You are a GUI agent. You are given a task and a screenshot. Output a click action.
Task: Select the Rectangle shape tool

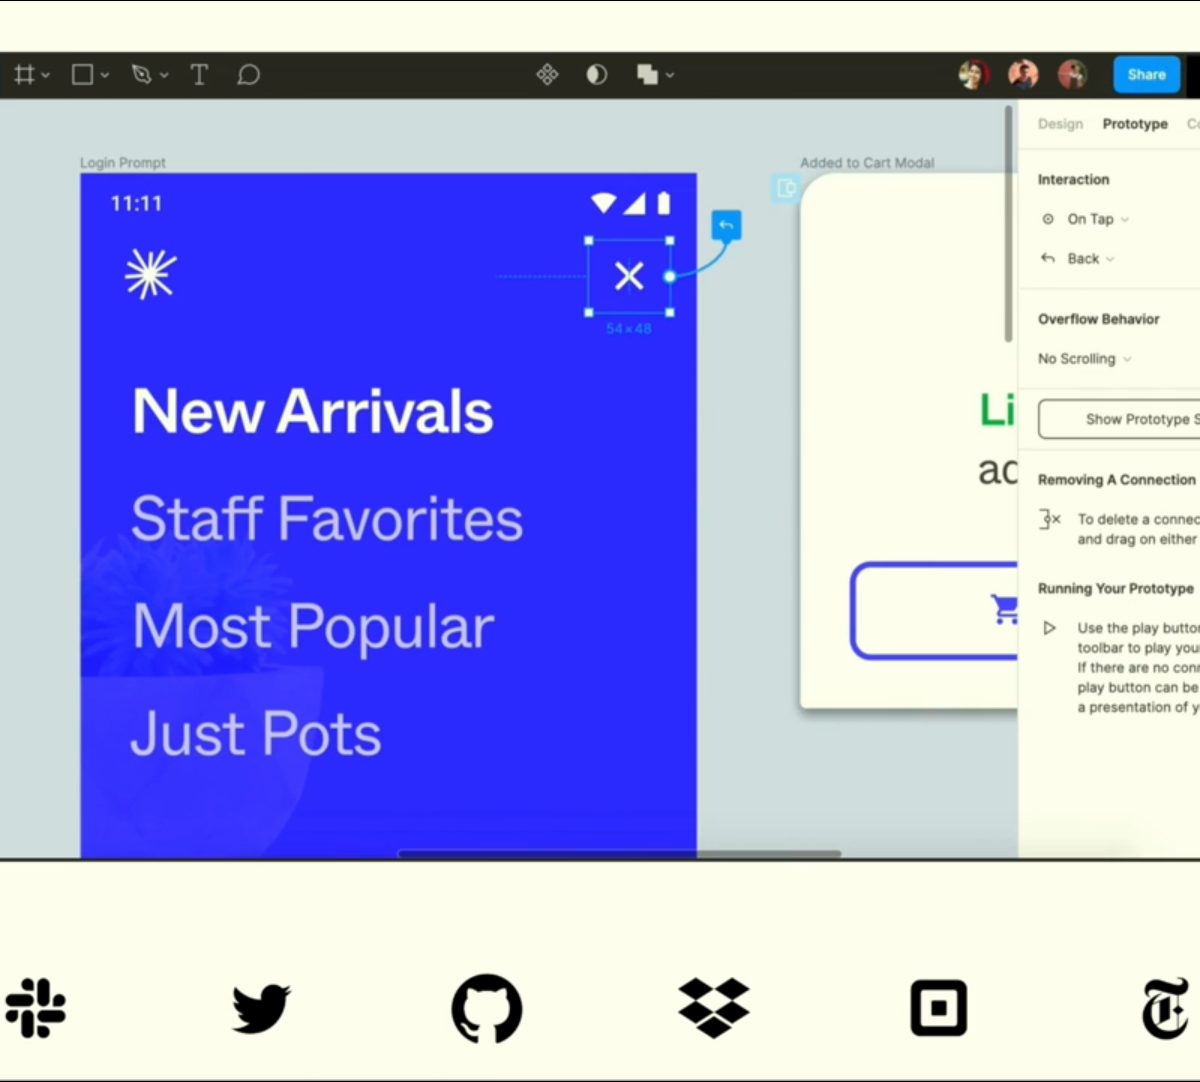[83, 75]
